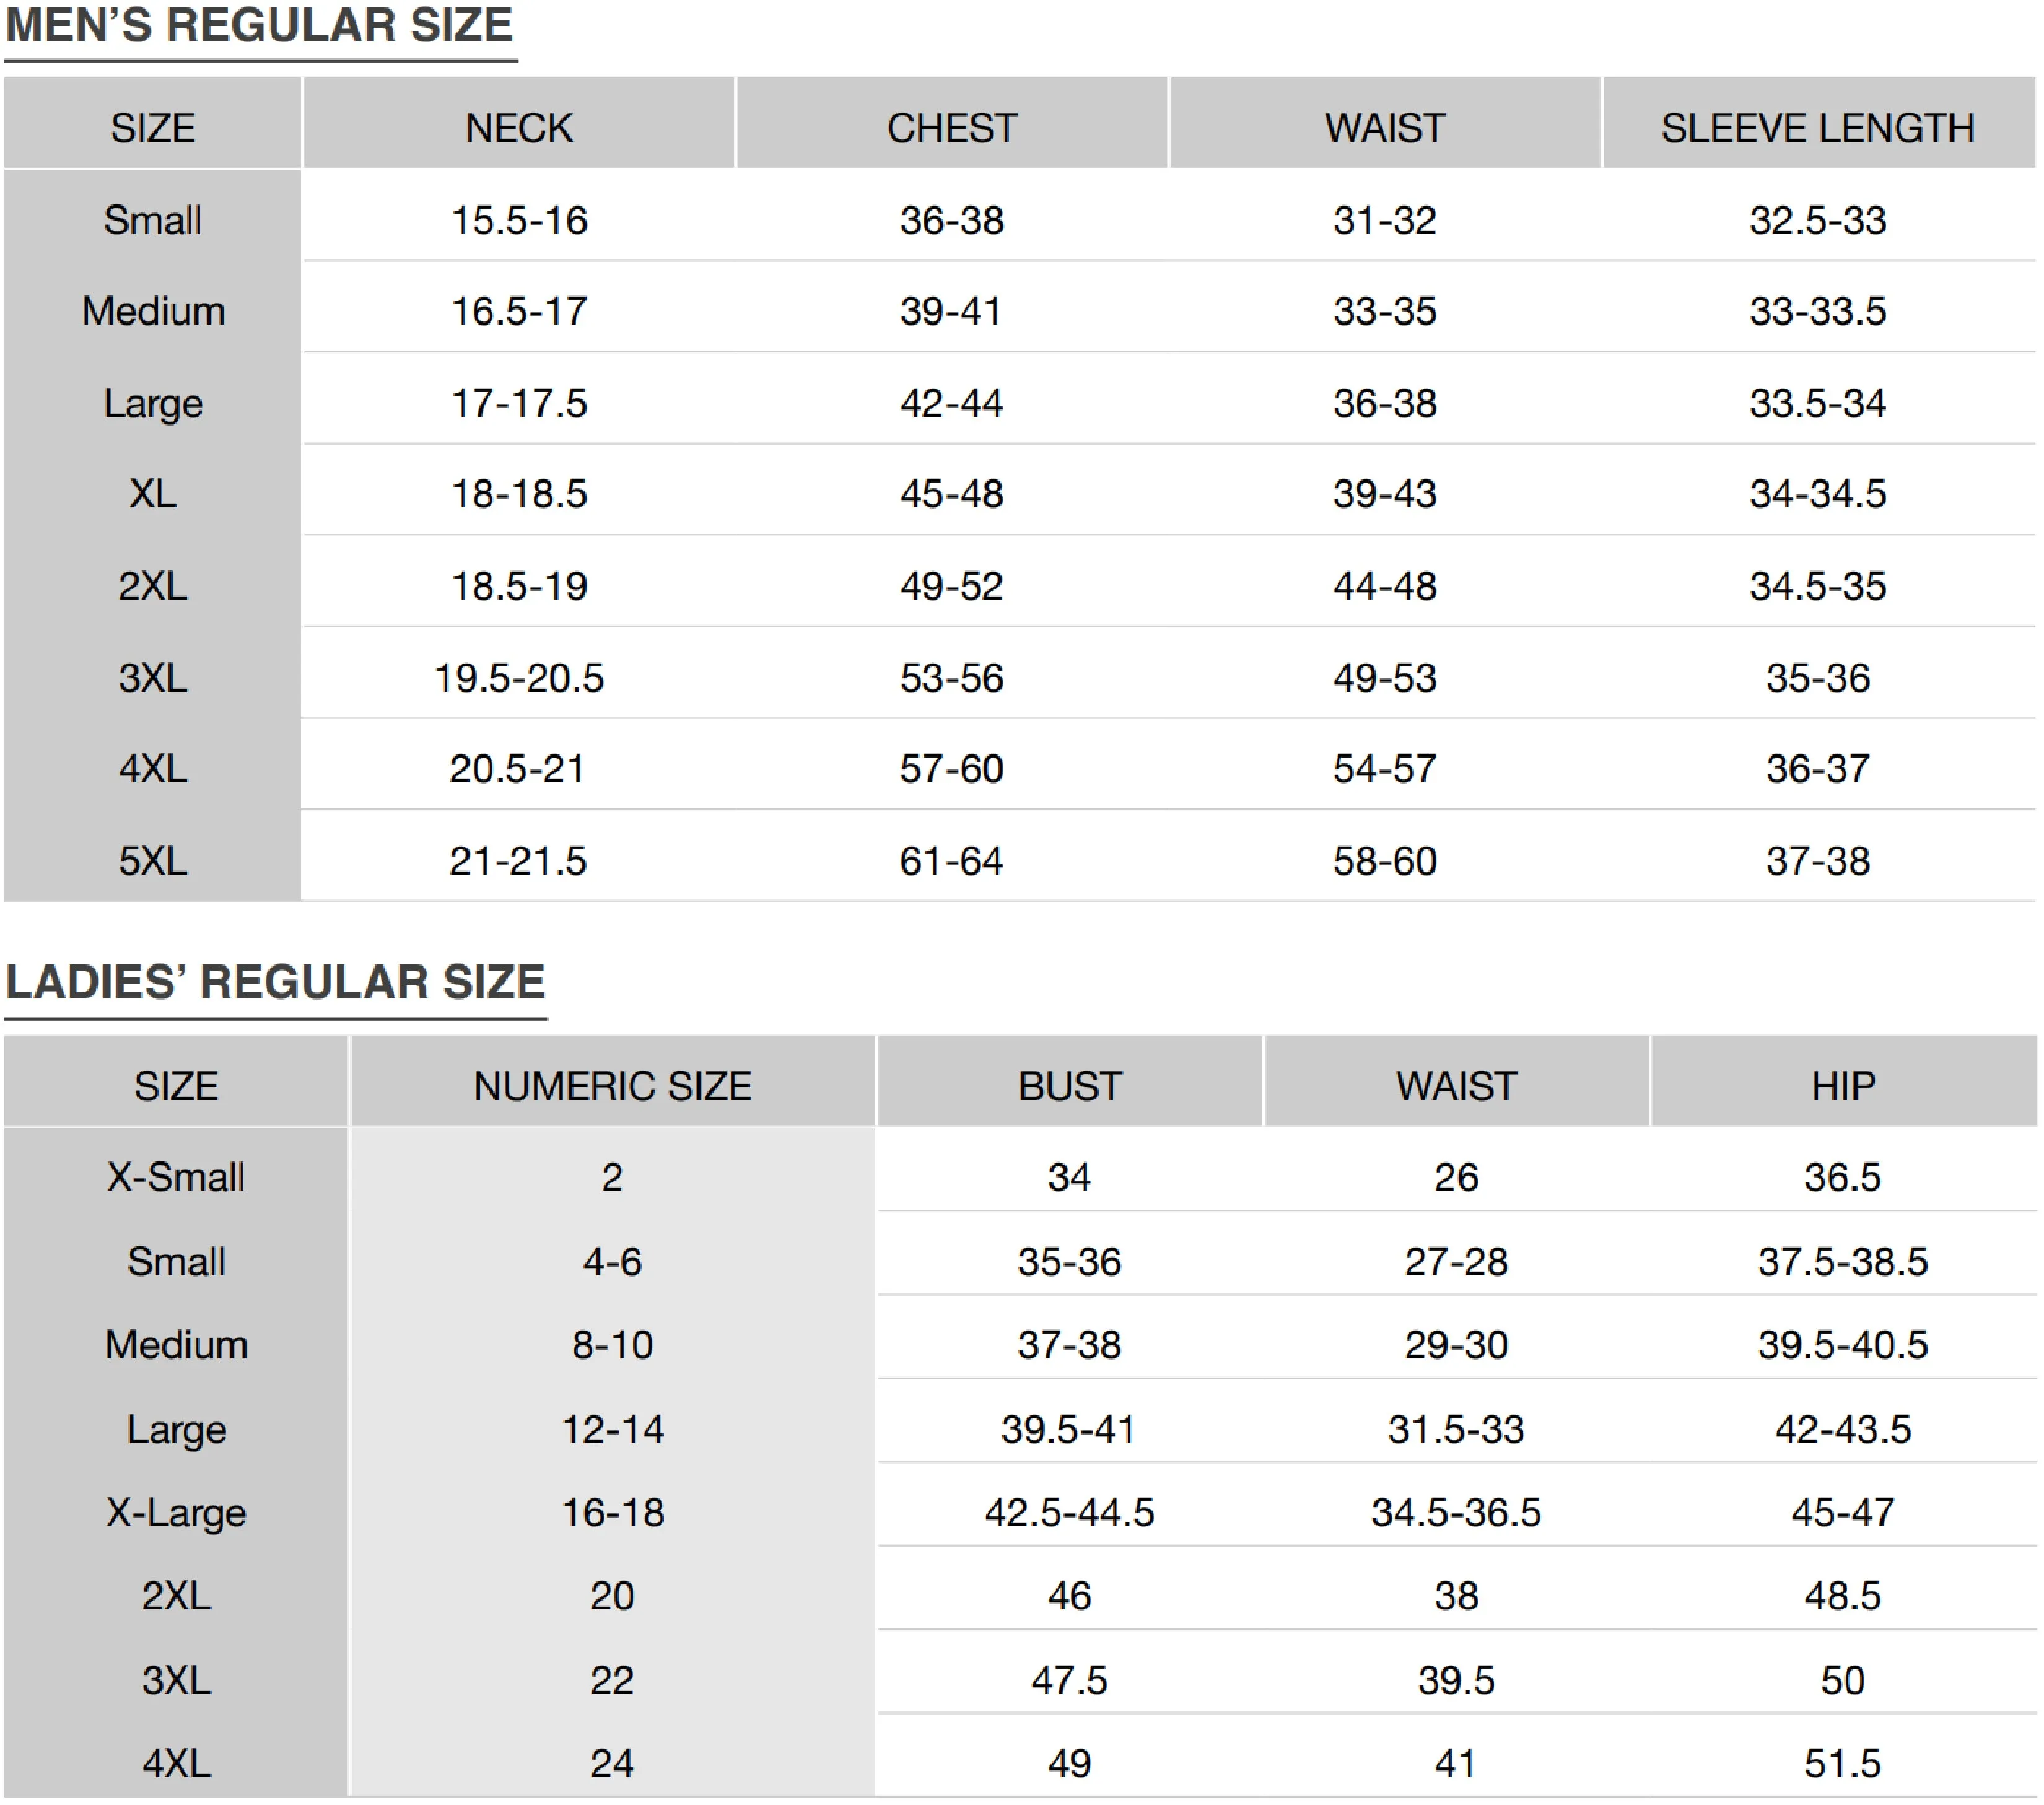Select the NUMERIC SIZE column header
The image size is (2044, 1805).
(612, 1085)
